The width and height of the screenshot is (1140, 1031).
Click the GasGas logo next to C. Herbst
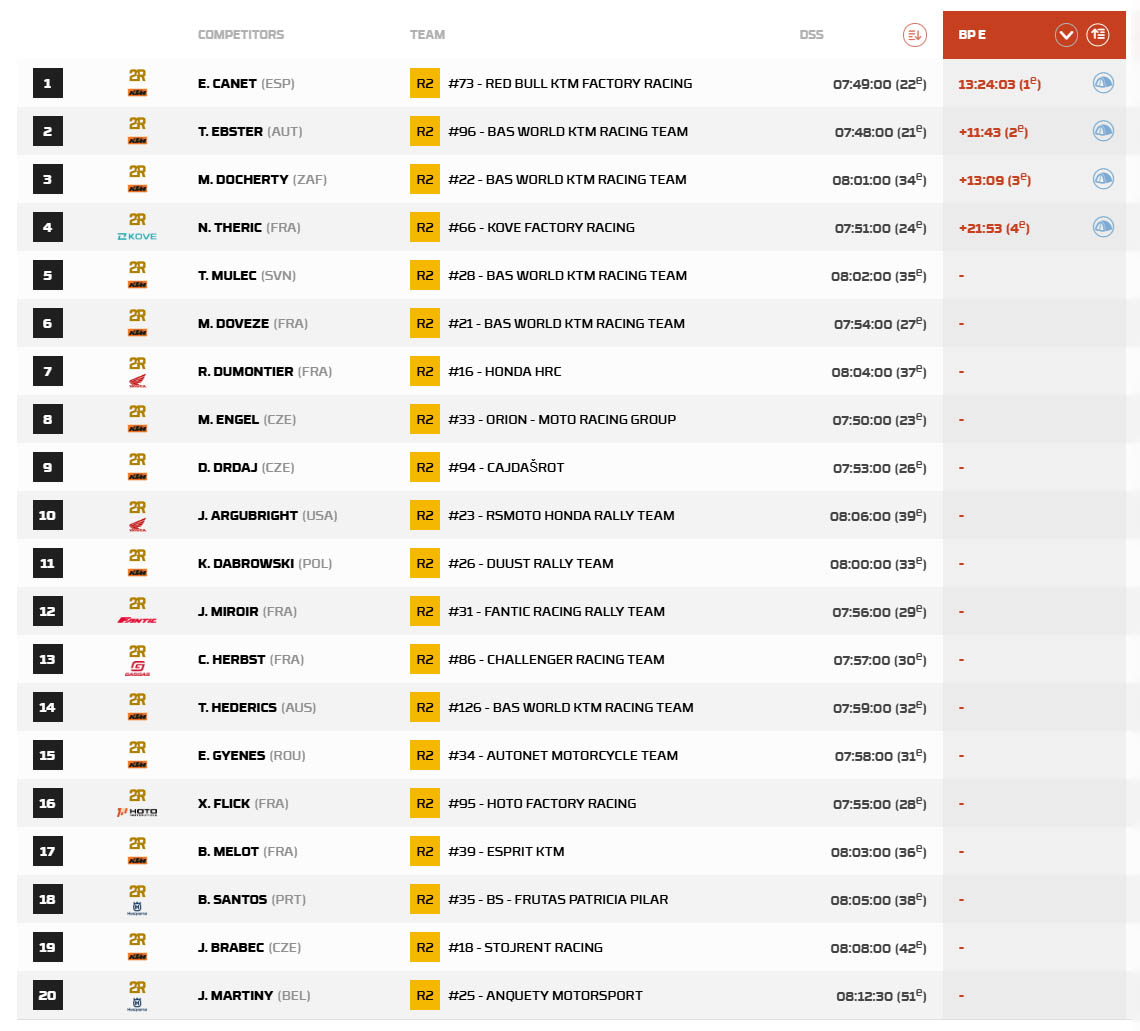click(x=137, y=668)
